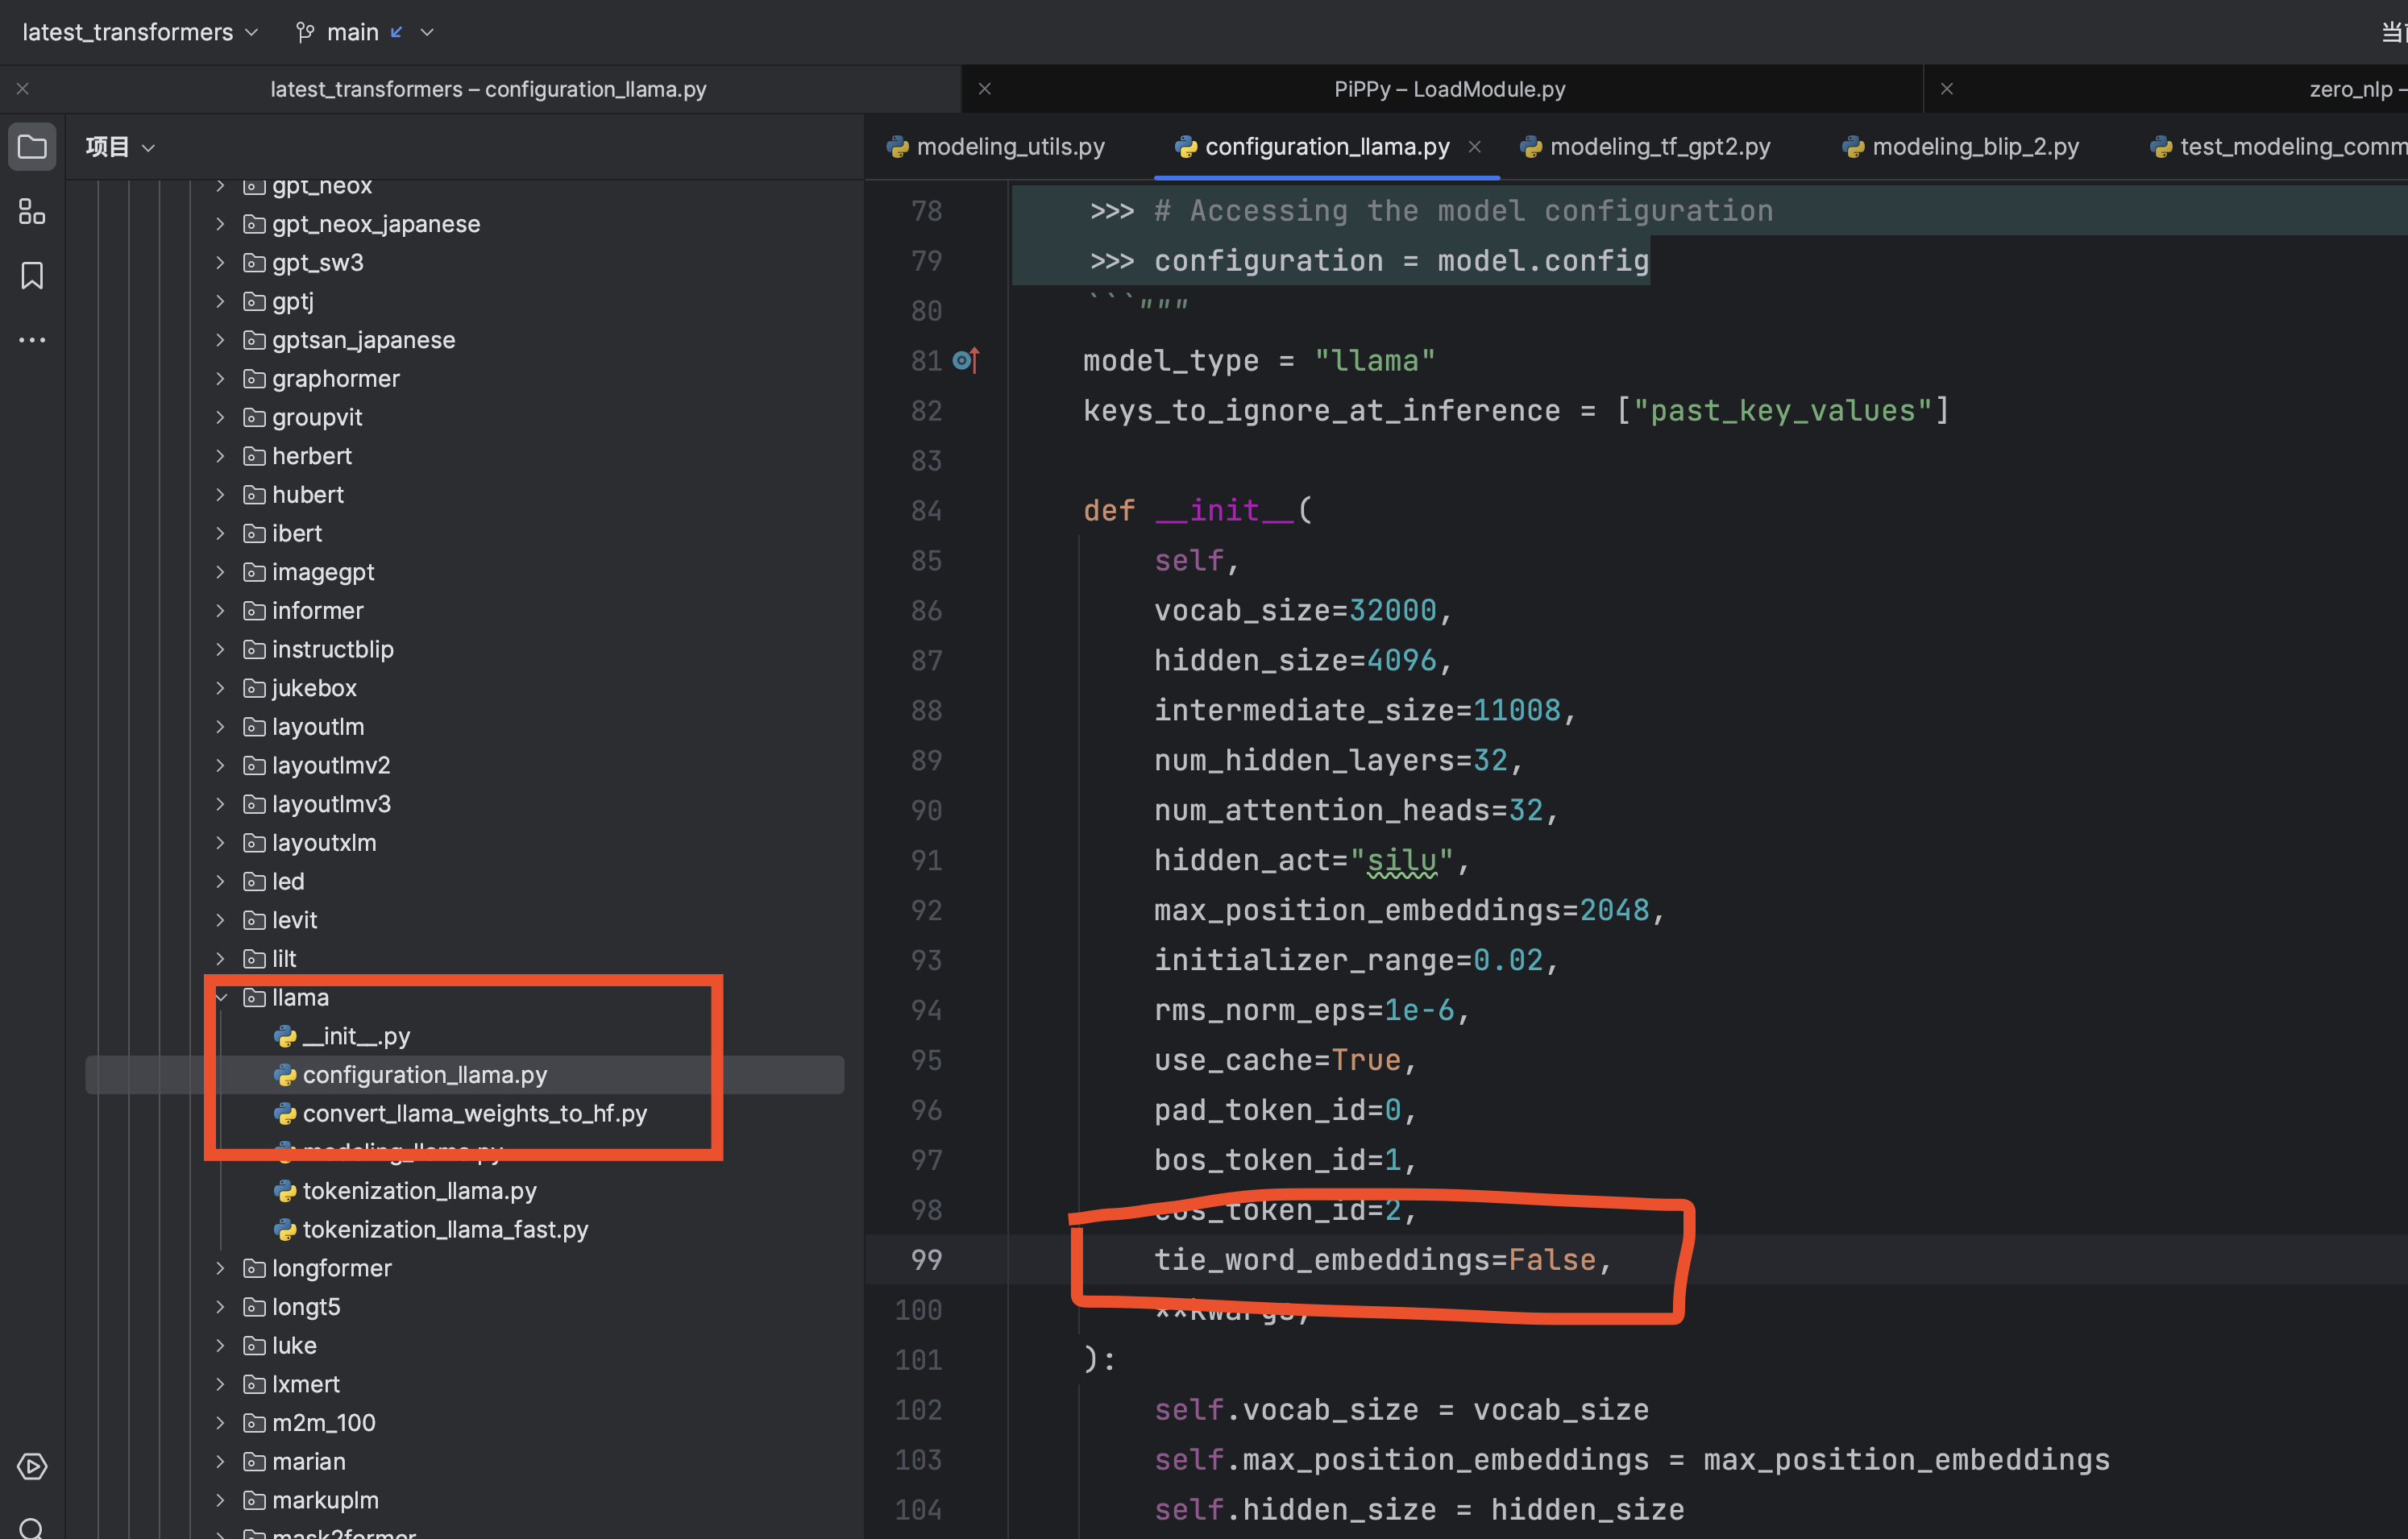Open the Project tool window folder icon
This screenshot has width=2408, height=1539.
[x=32, y=147]
